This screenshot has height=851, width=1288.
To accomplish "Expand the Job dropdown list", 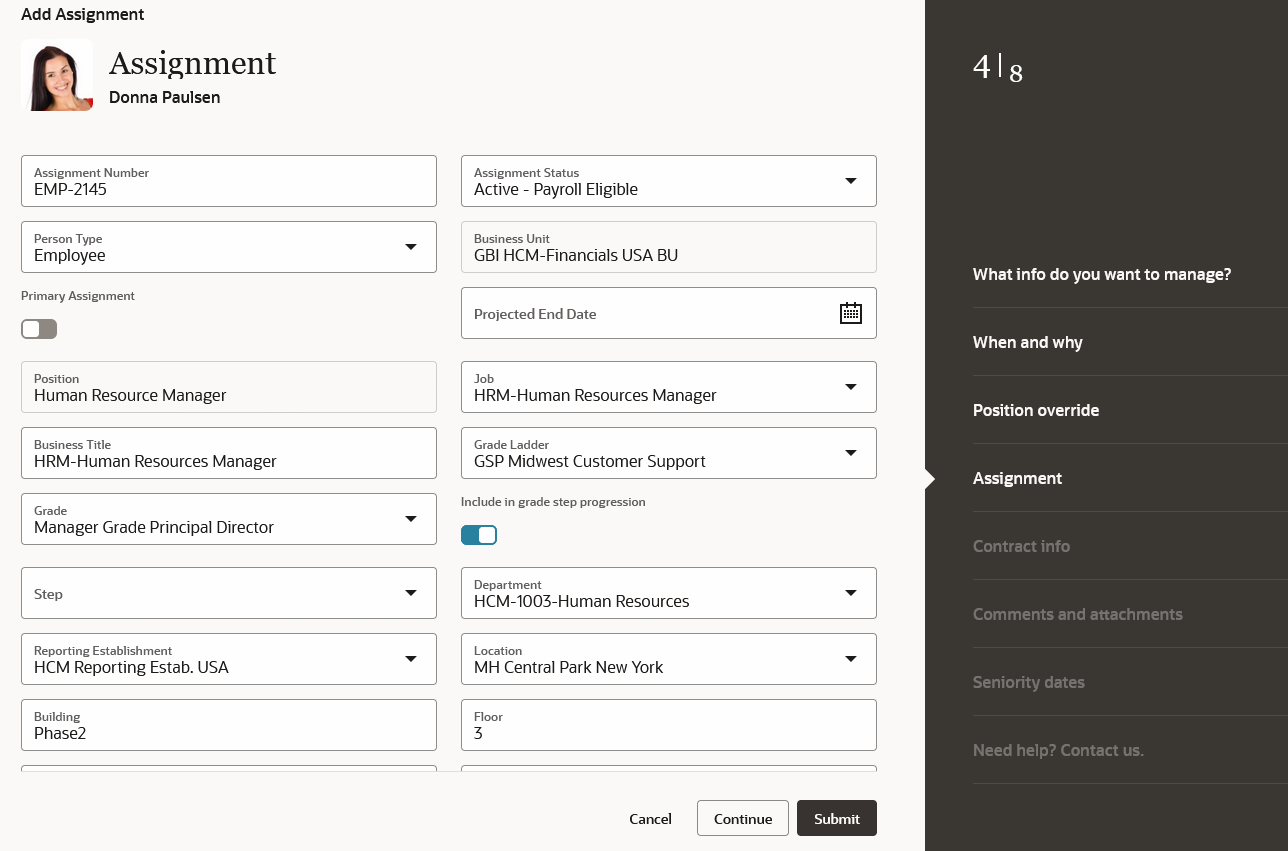I will 851,387.
